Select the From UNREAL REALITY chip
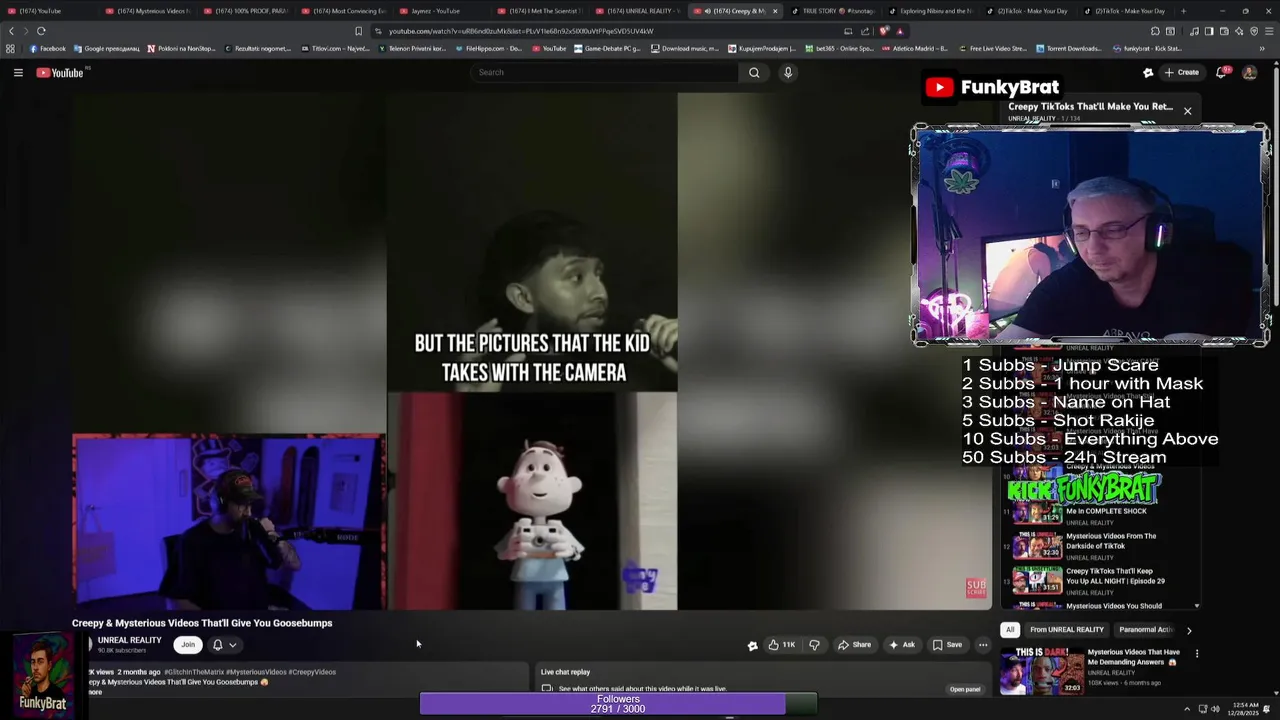 [1067, 630]
